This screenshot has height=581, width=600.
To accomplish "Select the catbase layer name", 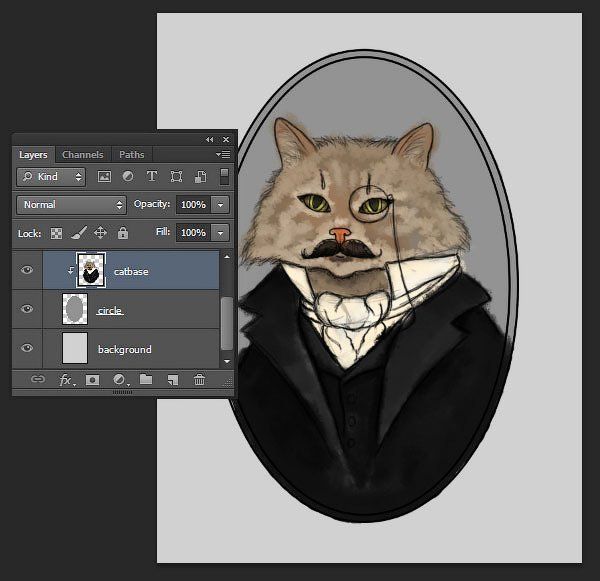I will click(x=131, y=272).
